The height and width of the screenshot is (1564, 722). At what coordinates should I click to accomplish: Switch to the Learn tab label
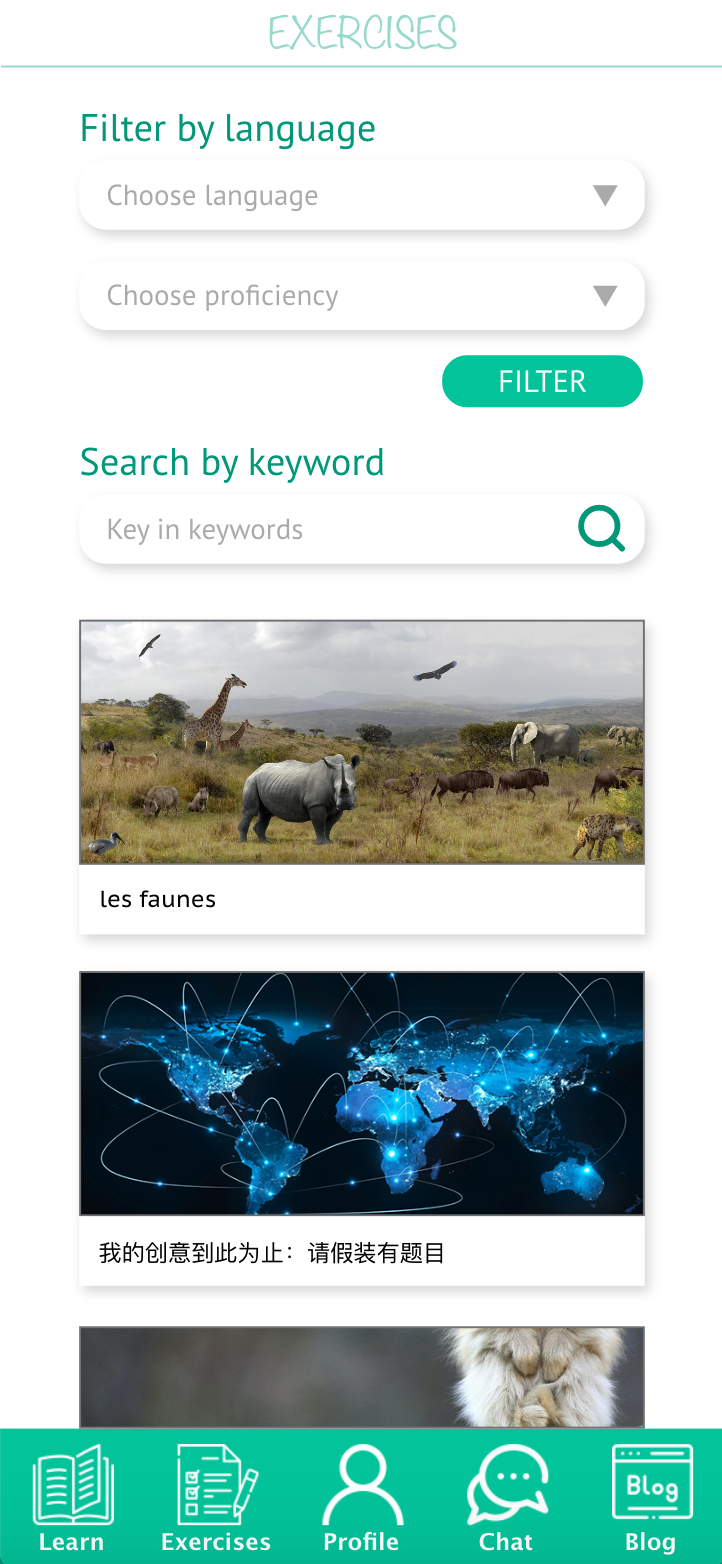(x=71, y=1542)
